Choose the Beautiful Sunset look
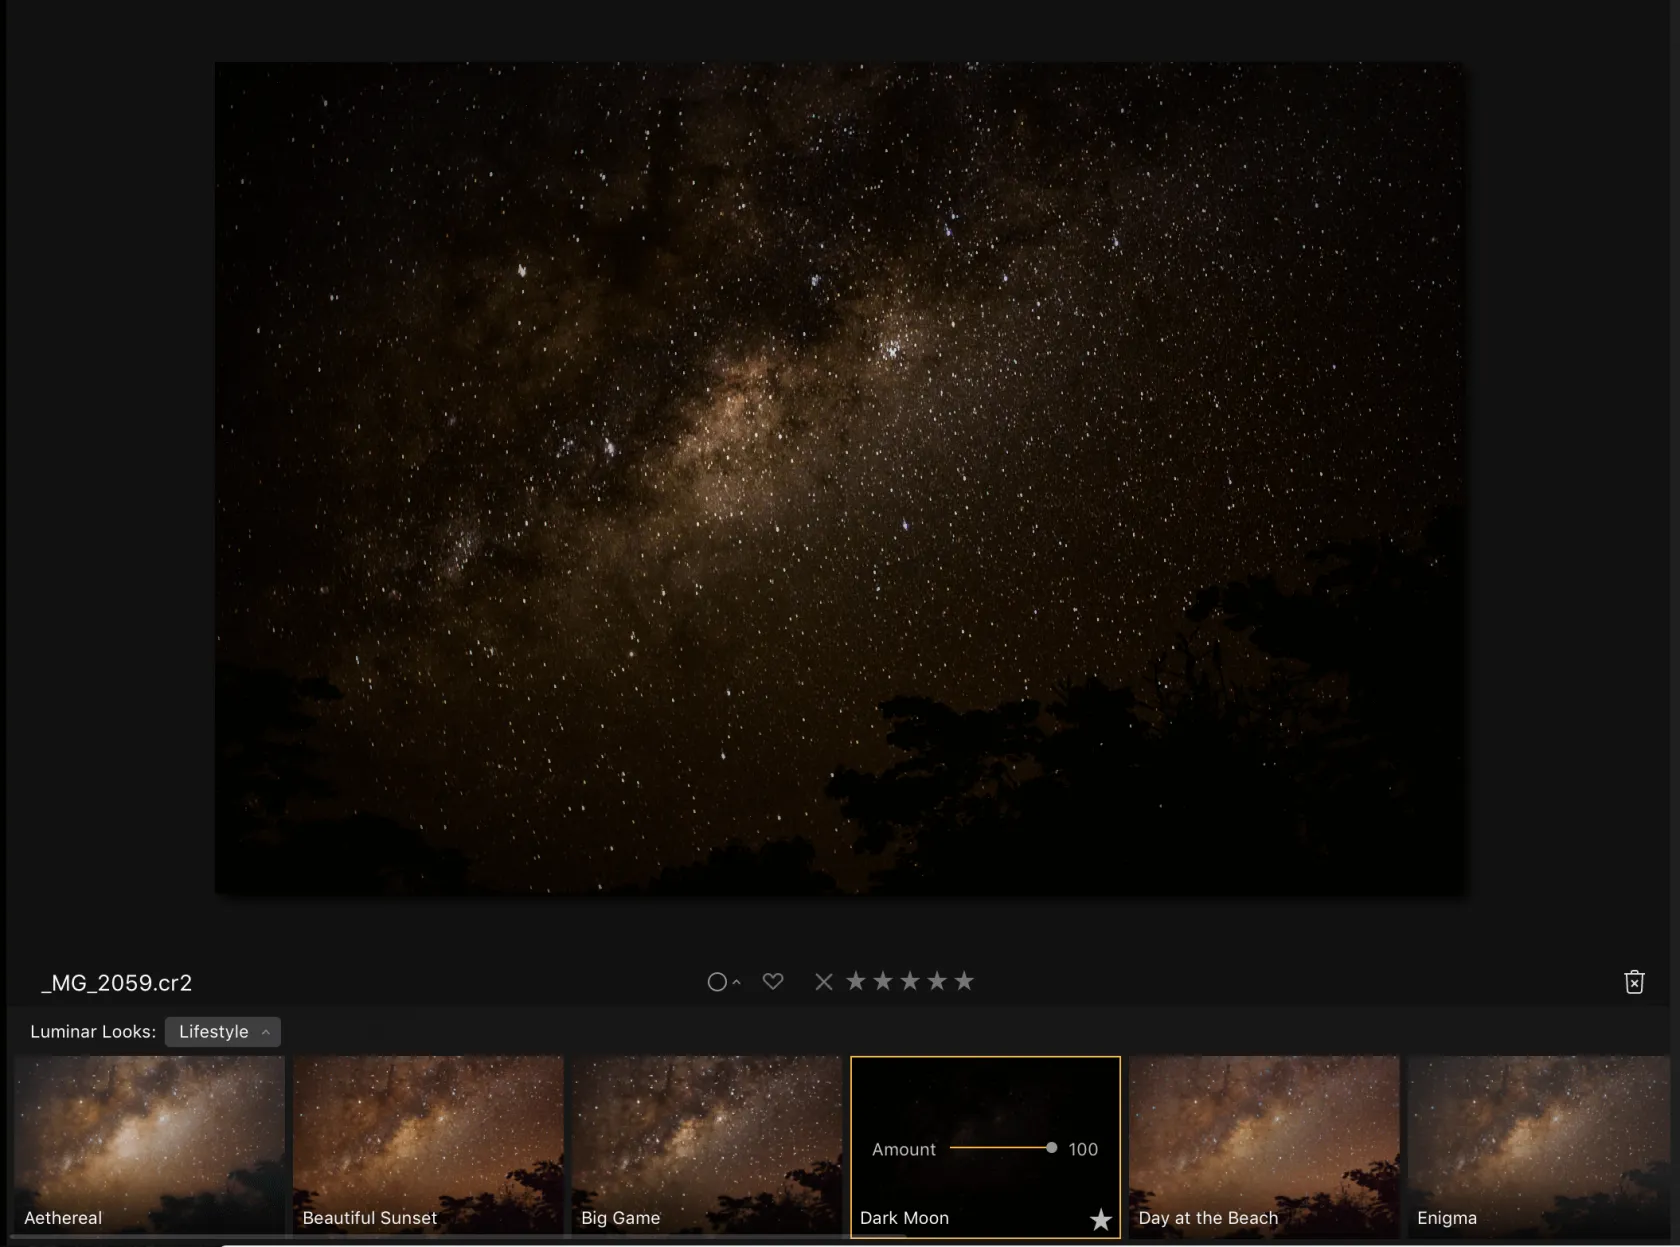The width and height of the screenshot is (1680, 1247). (x=428, y=1145)
